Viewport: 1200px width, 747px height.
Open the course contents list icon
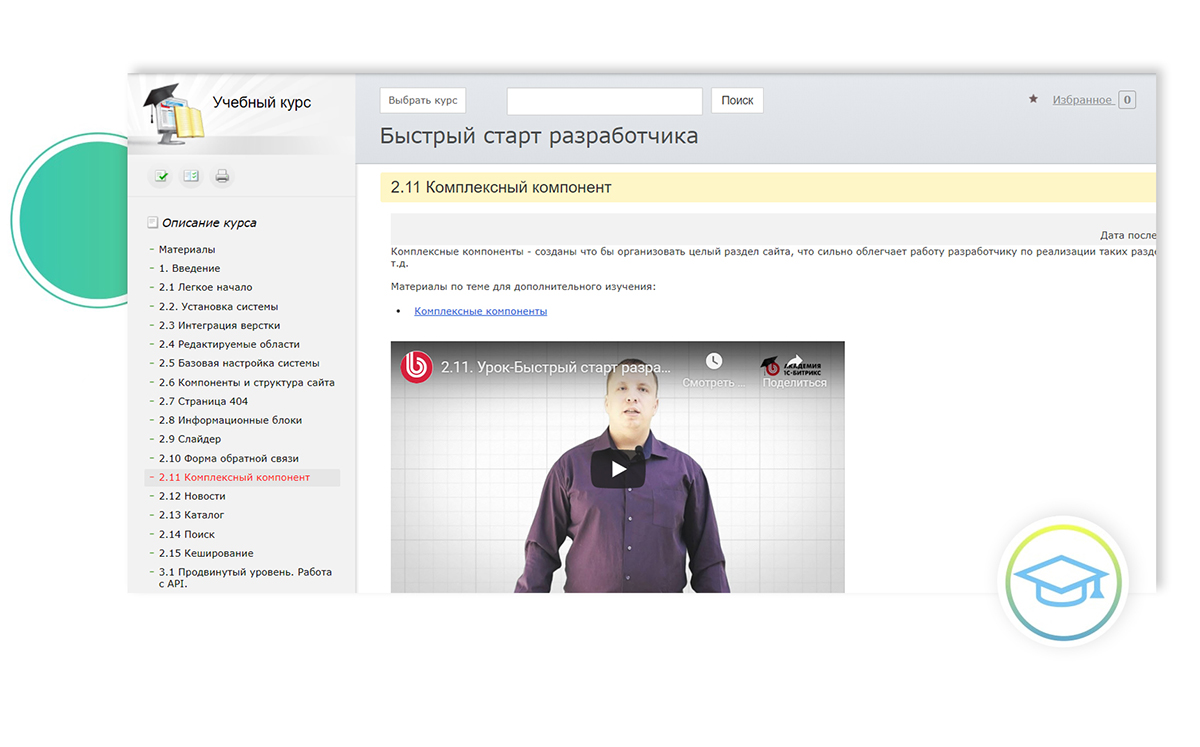191,177
